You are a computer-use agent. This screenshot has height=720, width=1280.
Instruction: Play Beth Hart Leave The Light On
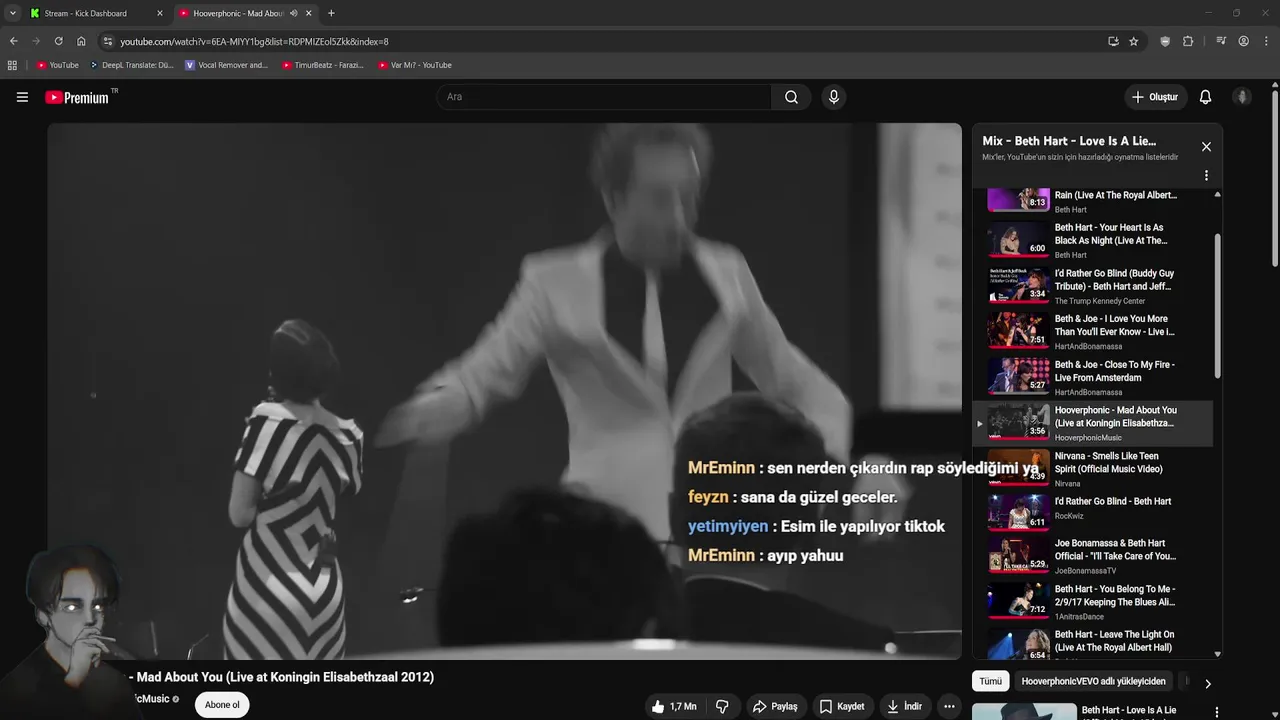[1094, 643]
